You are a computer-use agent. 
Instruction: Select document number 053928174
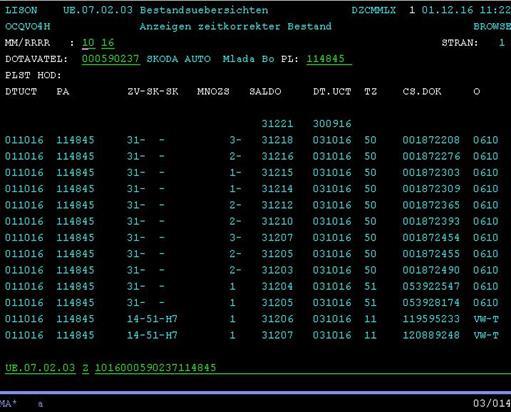(x=431, y=303)
